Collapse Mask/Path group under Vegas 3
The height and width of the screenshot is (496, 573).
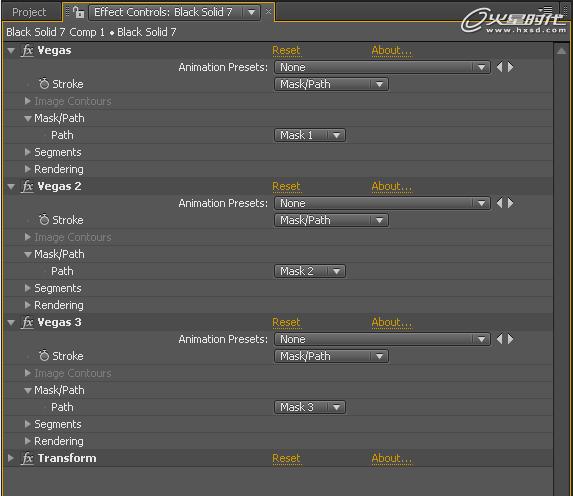click(x=28, y=391)
